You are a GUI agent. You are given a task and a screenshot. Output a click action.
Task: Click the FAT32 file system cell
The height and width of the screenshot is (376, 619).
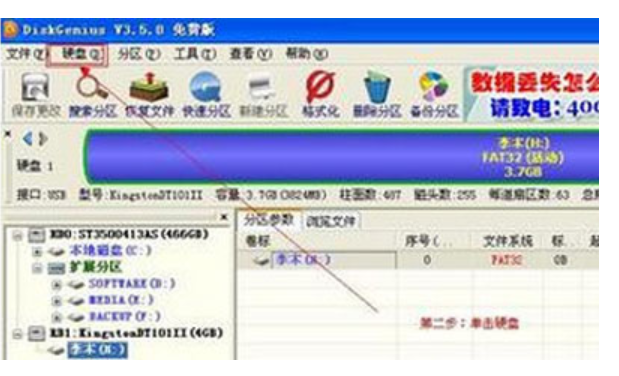click(x=507, y=260)
